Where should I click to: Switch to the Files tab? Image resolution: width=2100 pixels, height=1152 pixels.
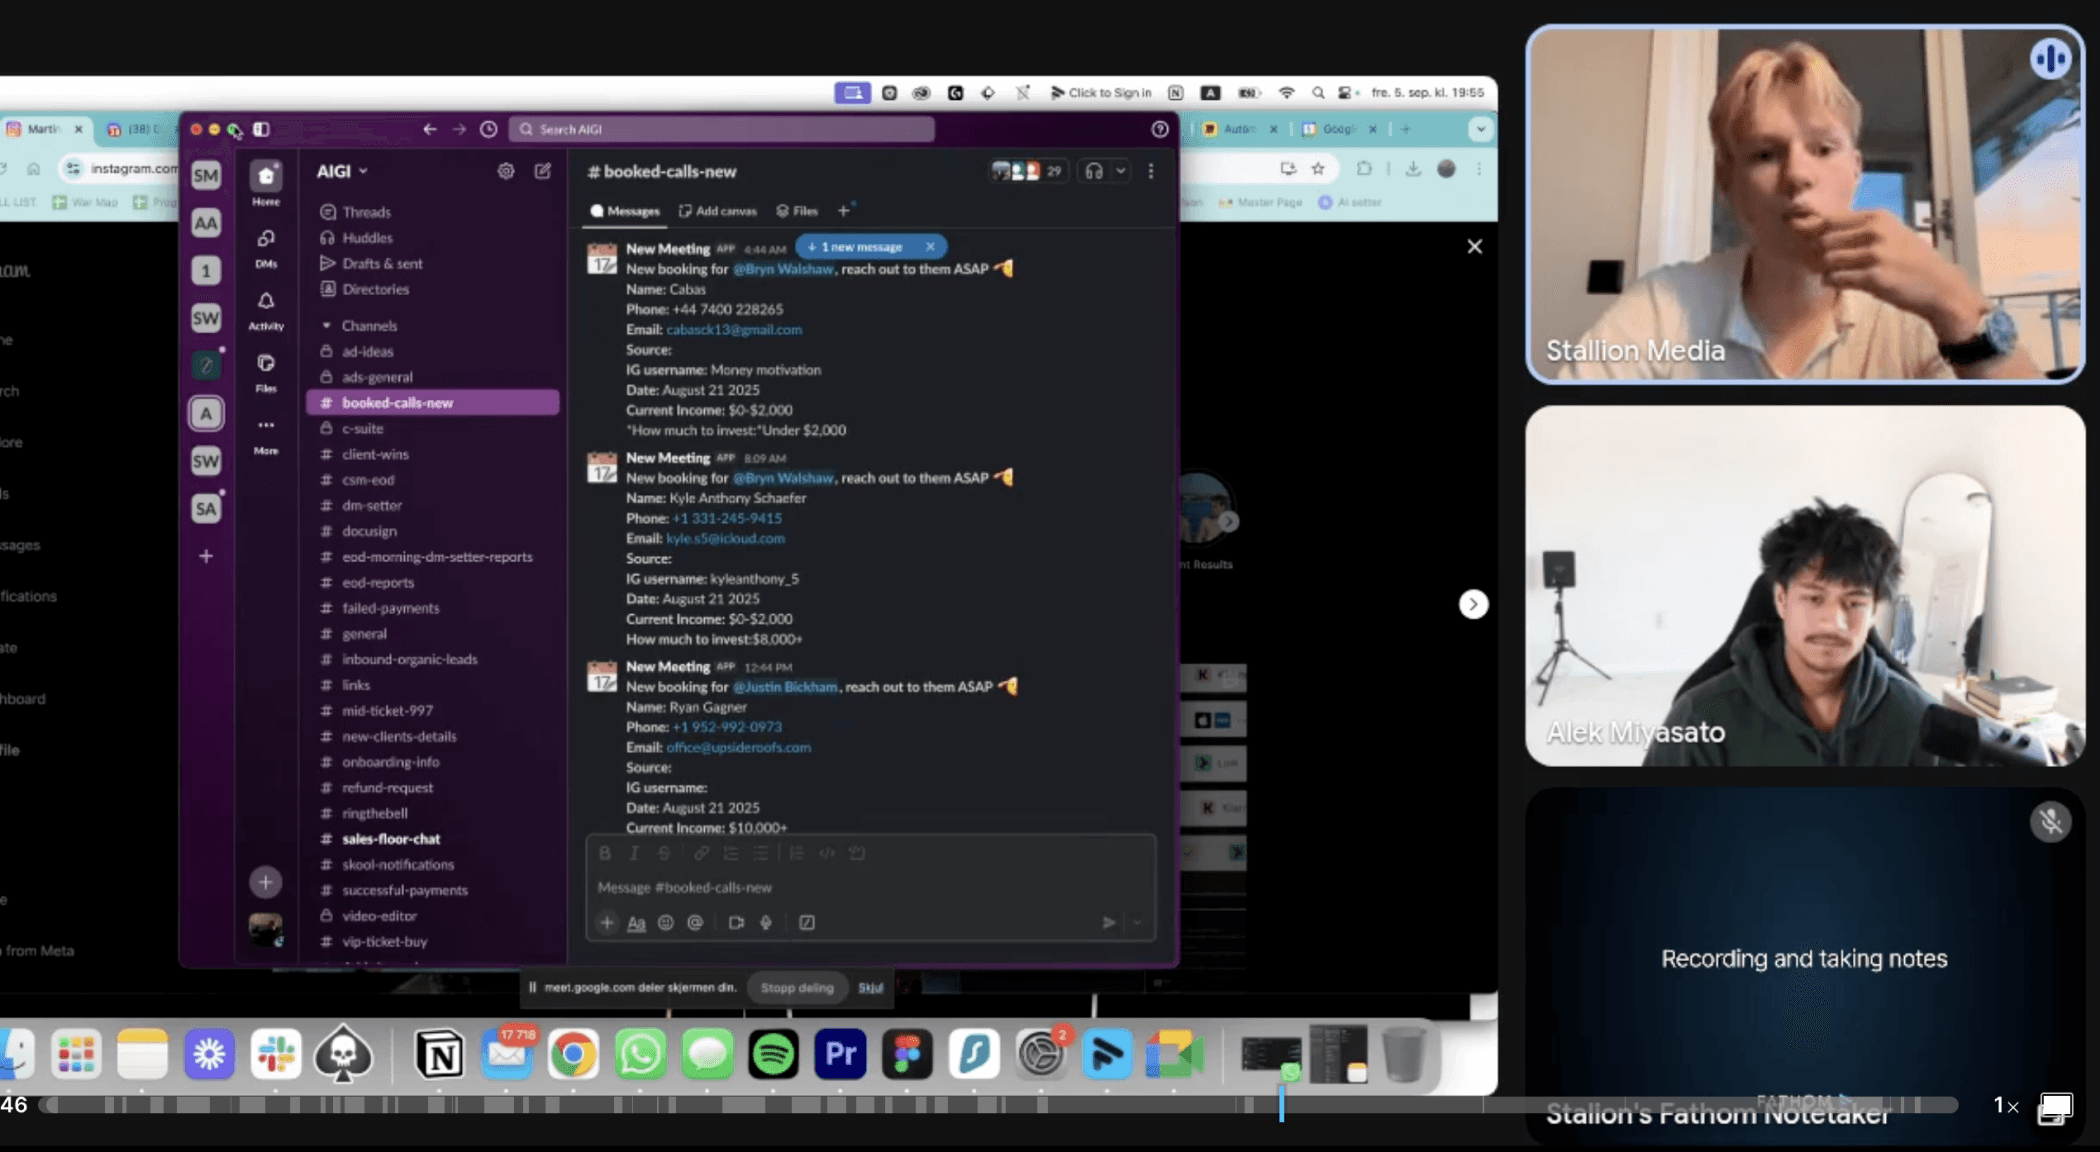[x=797, y=211]
